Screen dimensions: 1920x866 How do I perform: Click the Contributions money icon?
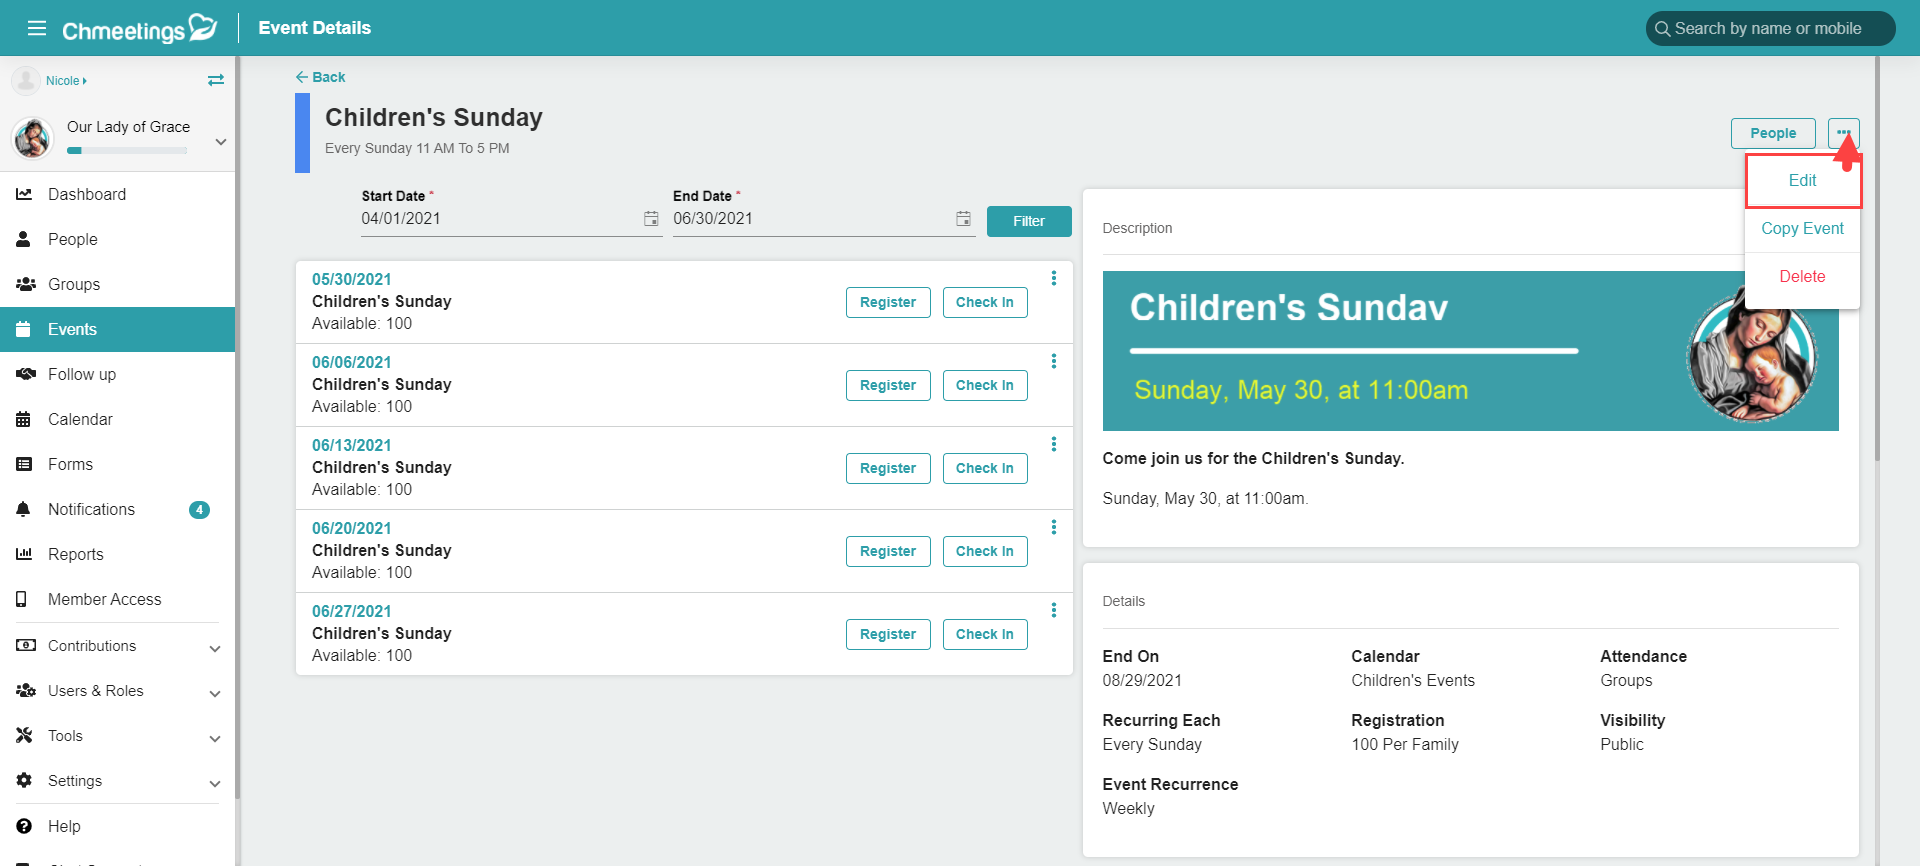click(x=25, y=645)
